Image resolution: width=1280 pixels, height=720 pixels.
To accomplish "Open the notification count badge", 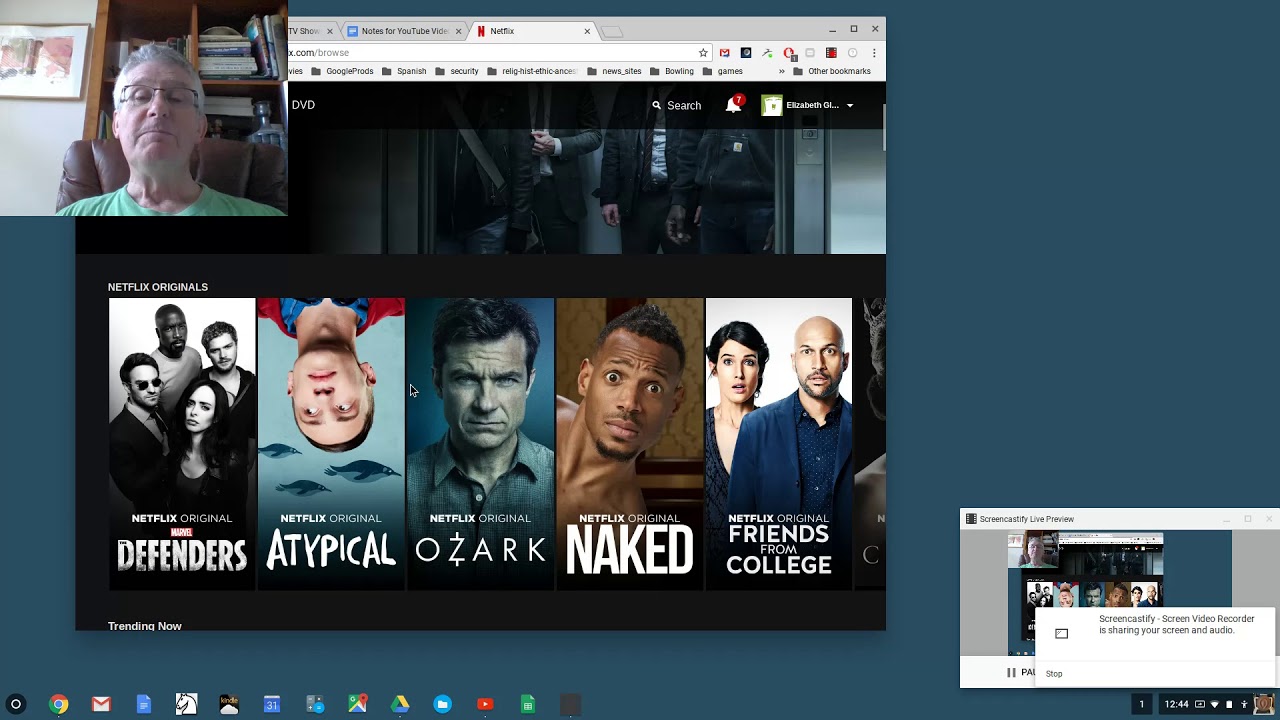I will click(1141, 704).
